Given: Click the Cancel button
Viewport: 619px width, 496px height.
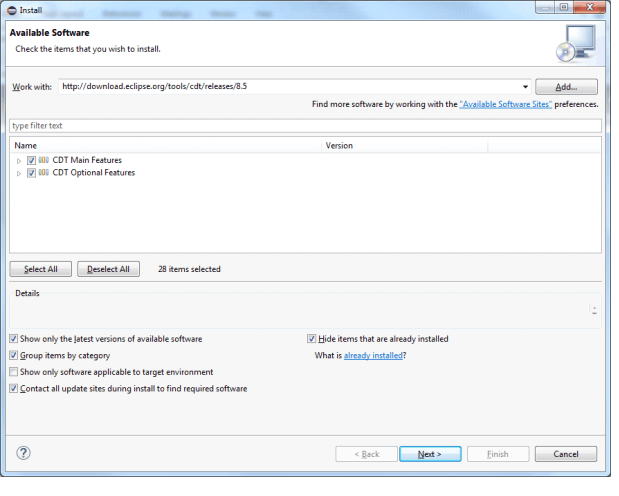Looking at the screenshot, I should coord(566,454).
